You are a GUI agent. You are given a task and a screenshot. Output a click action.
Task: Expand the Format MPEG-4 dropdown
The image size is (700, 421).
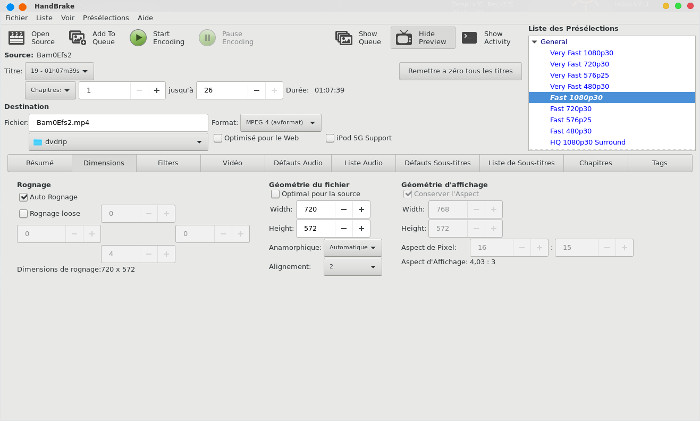pyautogui.click(x=280, y=122)
